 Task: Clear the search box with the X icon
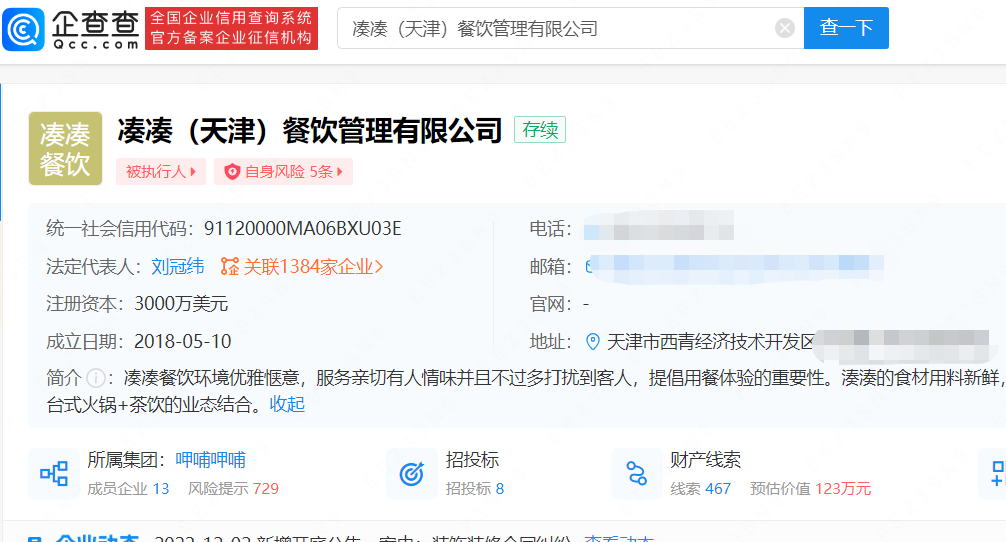pos(785,28)
